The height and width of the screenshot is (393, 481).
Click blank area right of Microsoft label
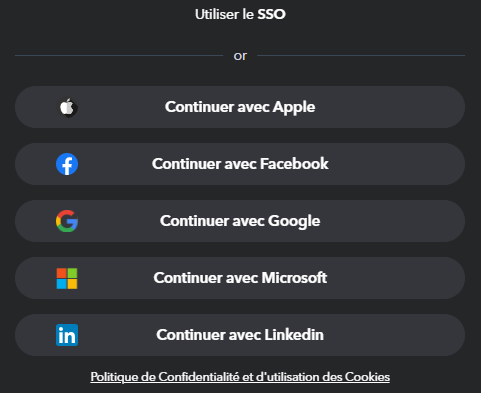click(396, 278)
